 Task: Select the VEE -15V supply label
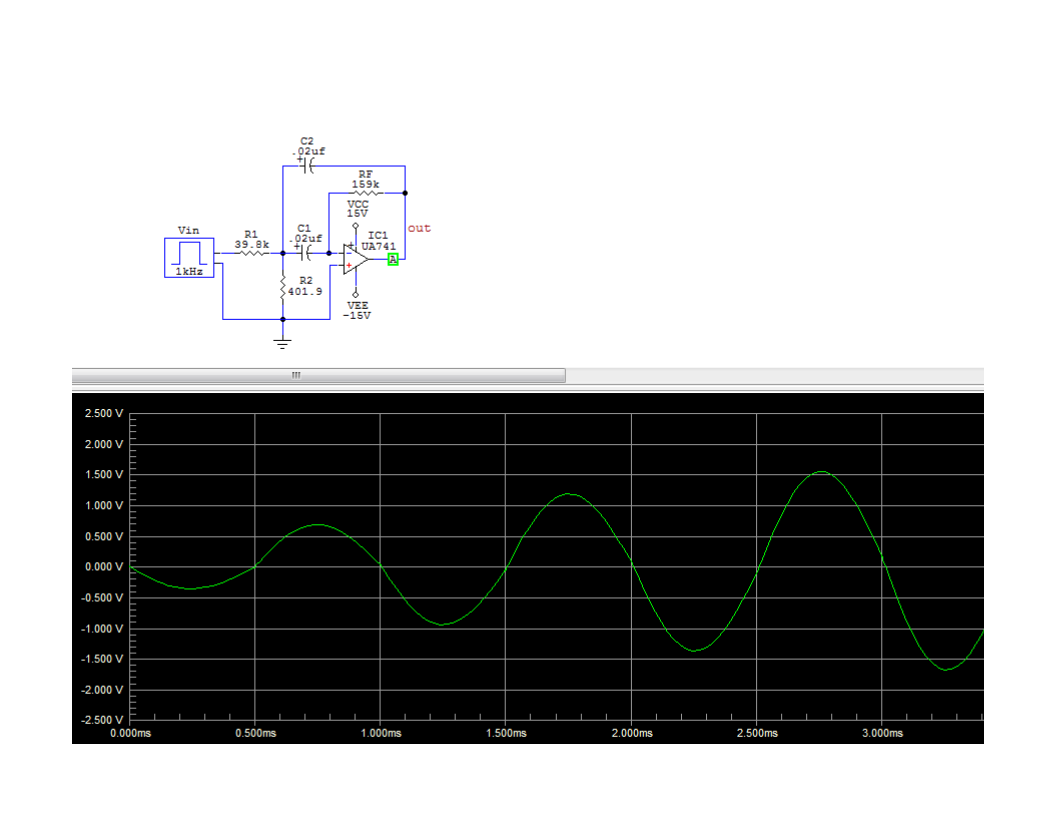357,310
